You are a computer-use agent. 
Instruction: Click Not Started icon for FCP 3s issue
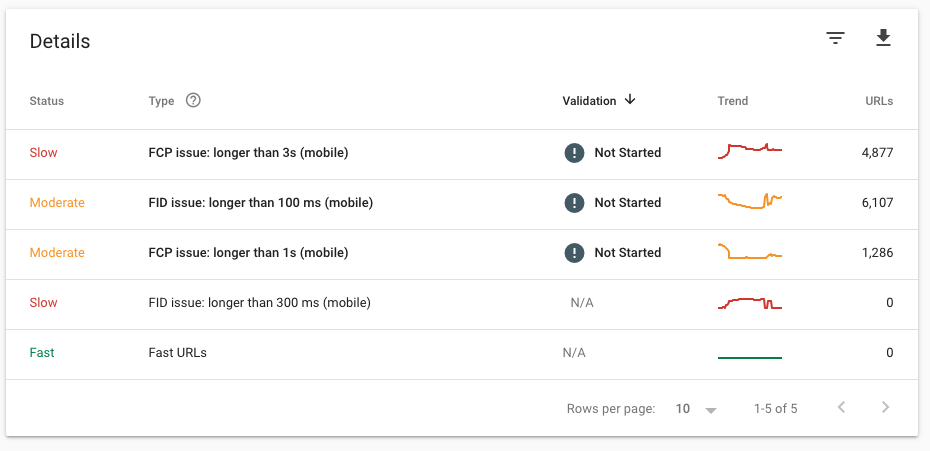(x=574, y=153)
